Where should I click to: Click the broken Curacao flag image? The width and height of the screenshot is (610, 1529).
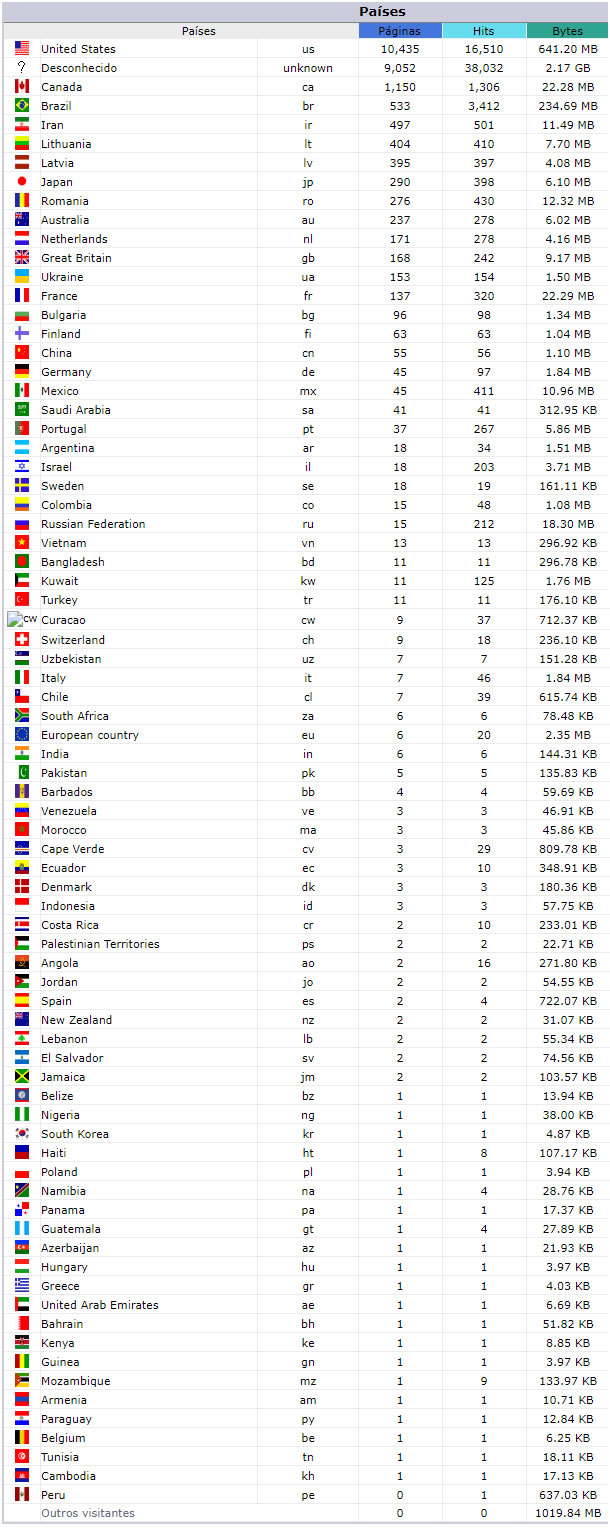click(x=22, y=620)
